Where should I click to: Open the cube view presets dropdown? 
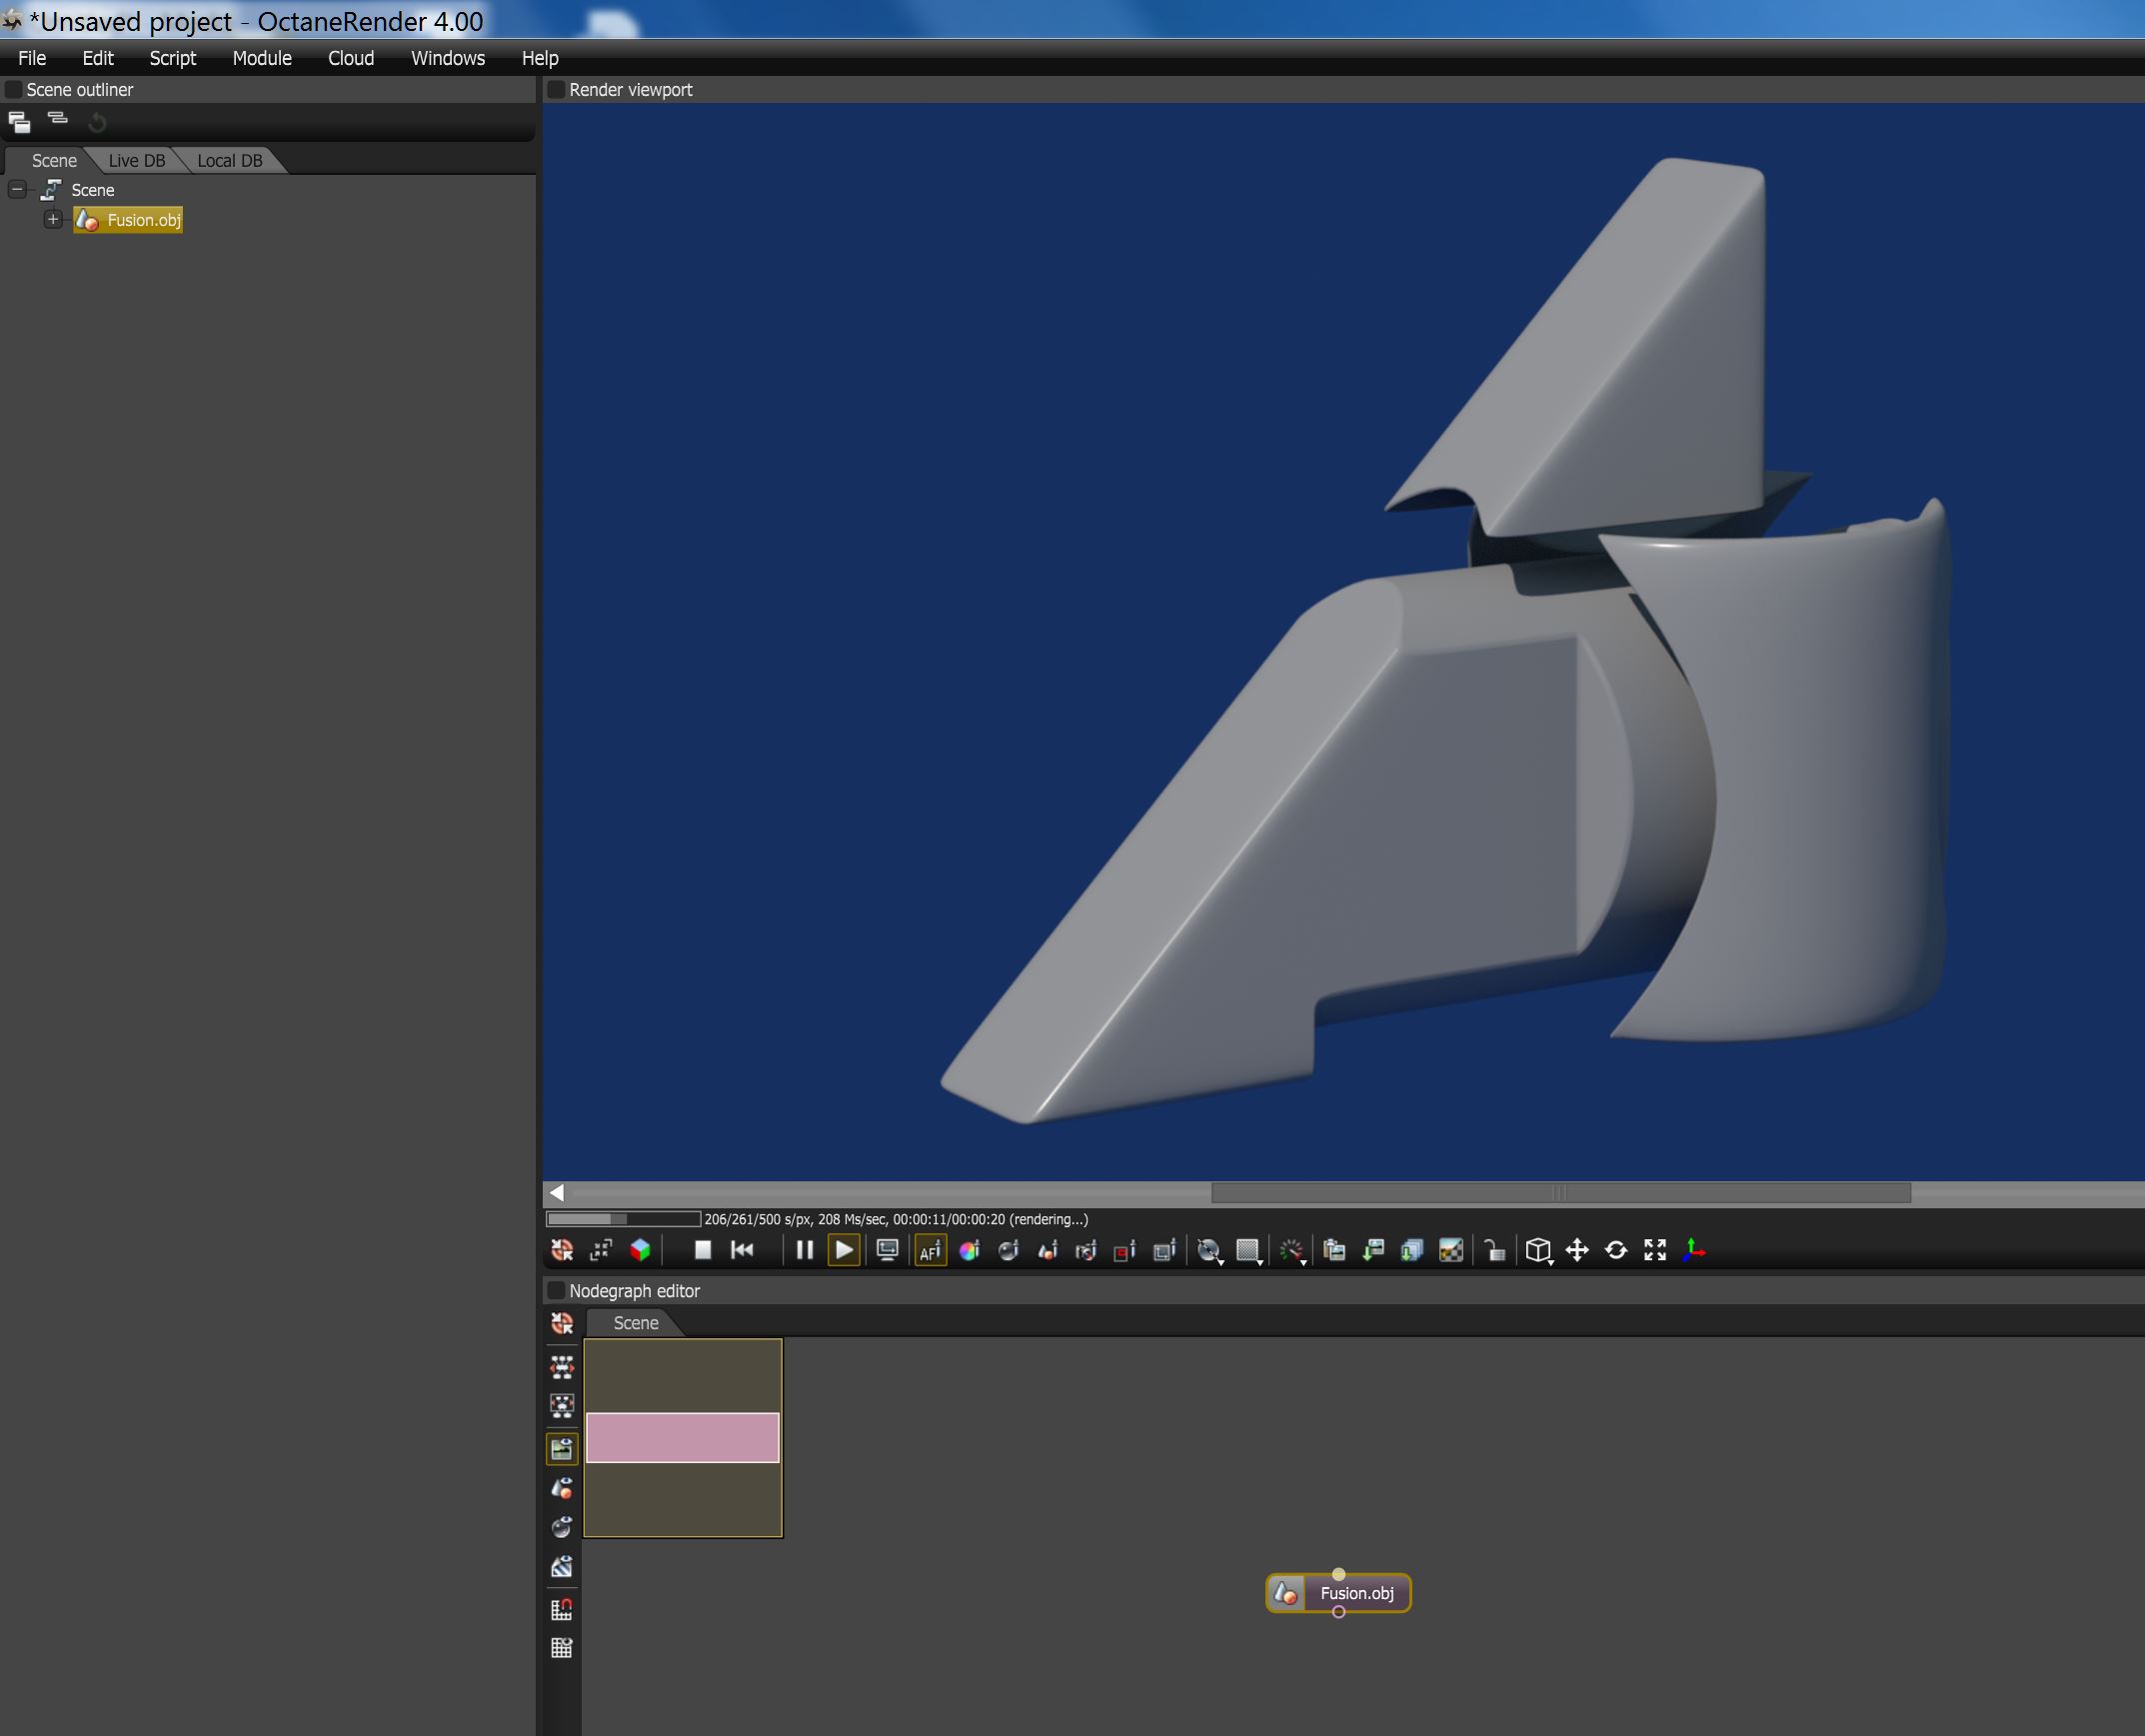(x=1538, y=1250)
